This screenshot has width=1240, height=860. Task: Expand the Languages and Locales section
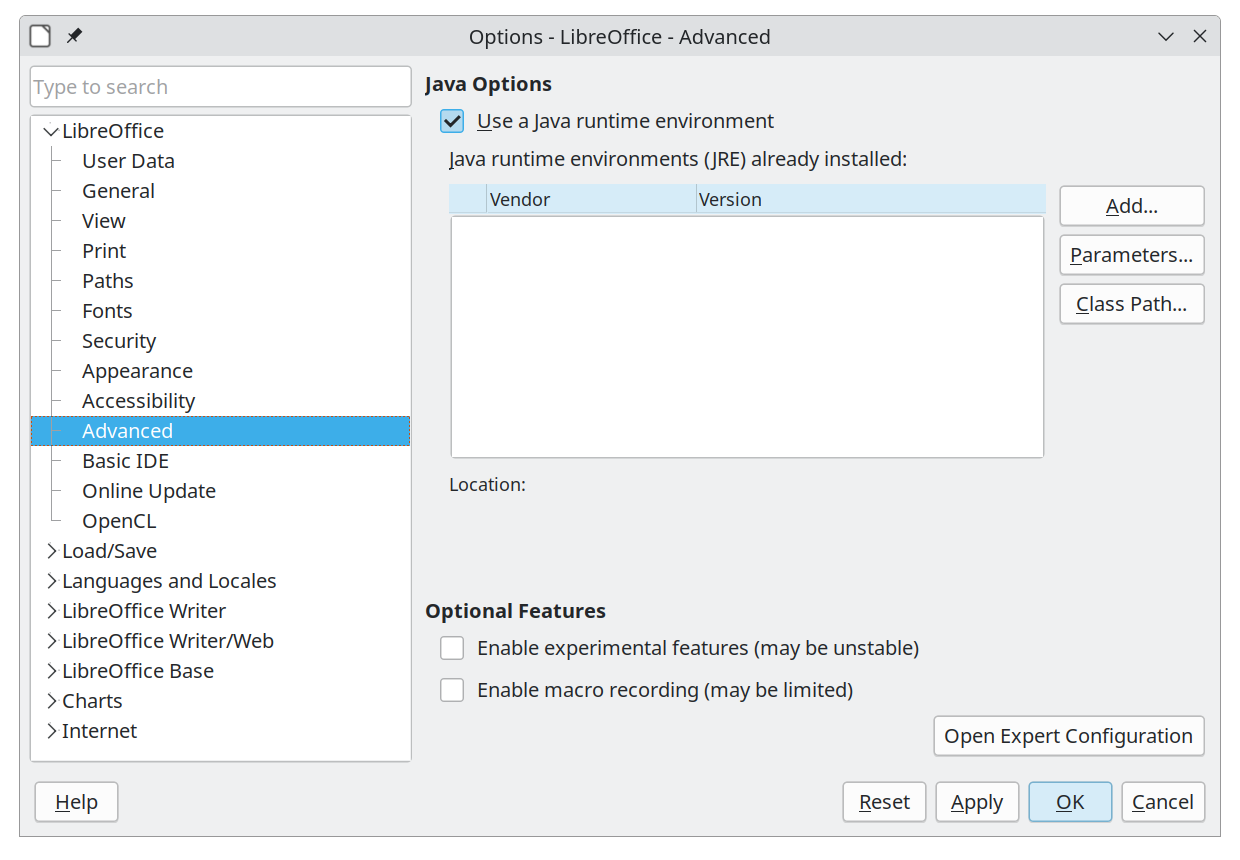(51, 580)
